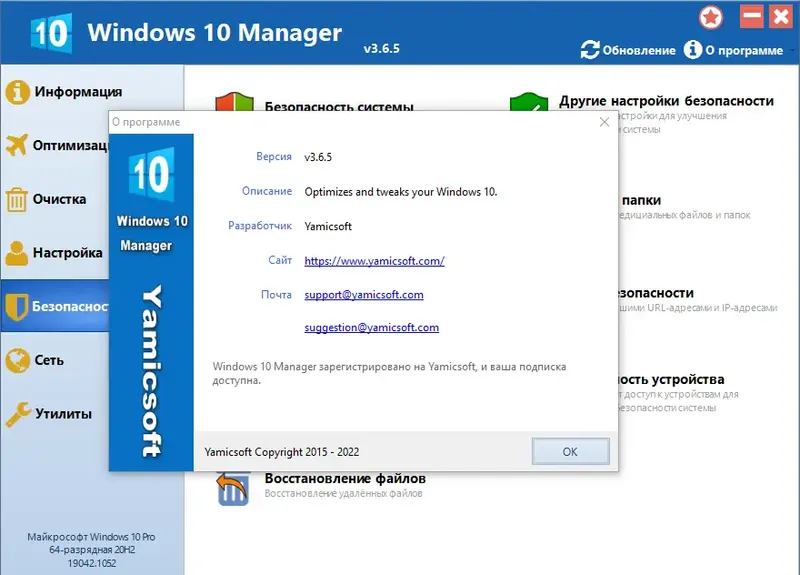Click the v3.6.5 label in title header
The image size is (800, 575).
[x=382, y=48]
